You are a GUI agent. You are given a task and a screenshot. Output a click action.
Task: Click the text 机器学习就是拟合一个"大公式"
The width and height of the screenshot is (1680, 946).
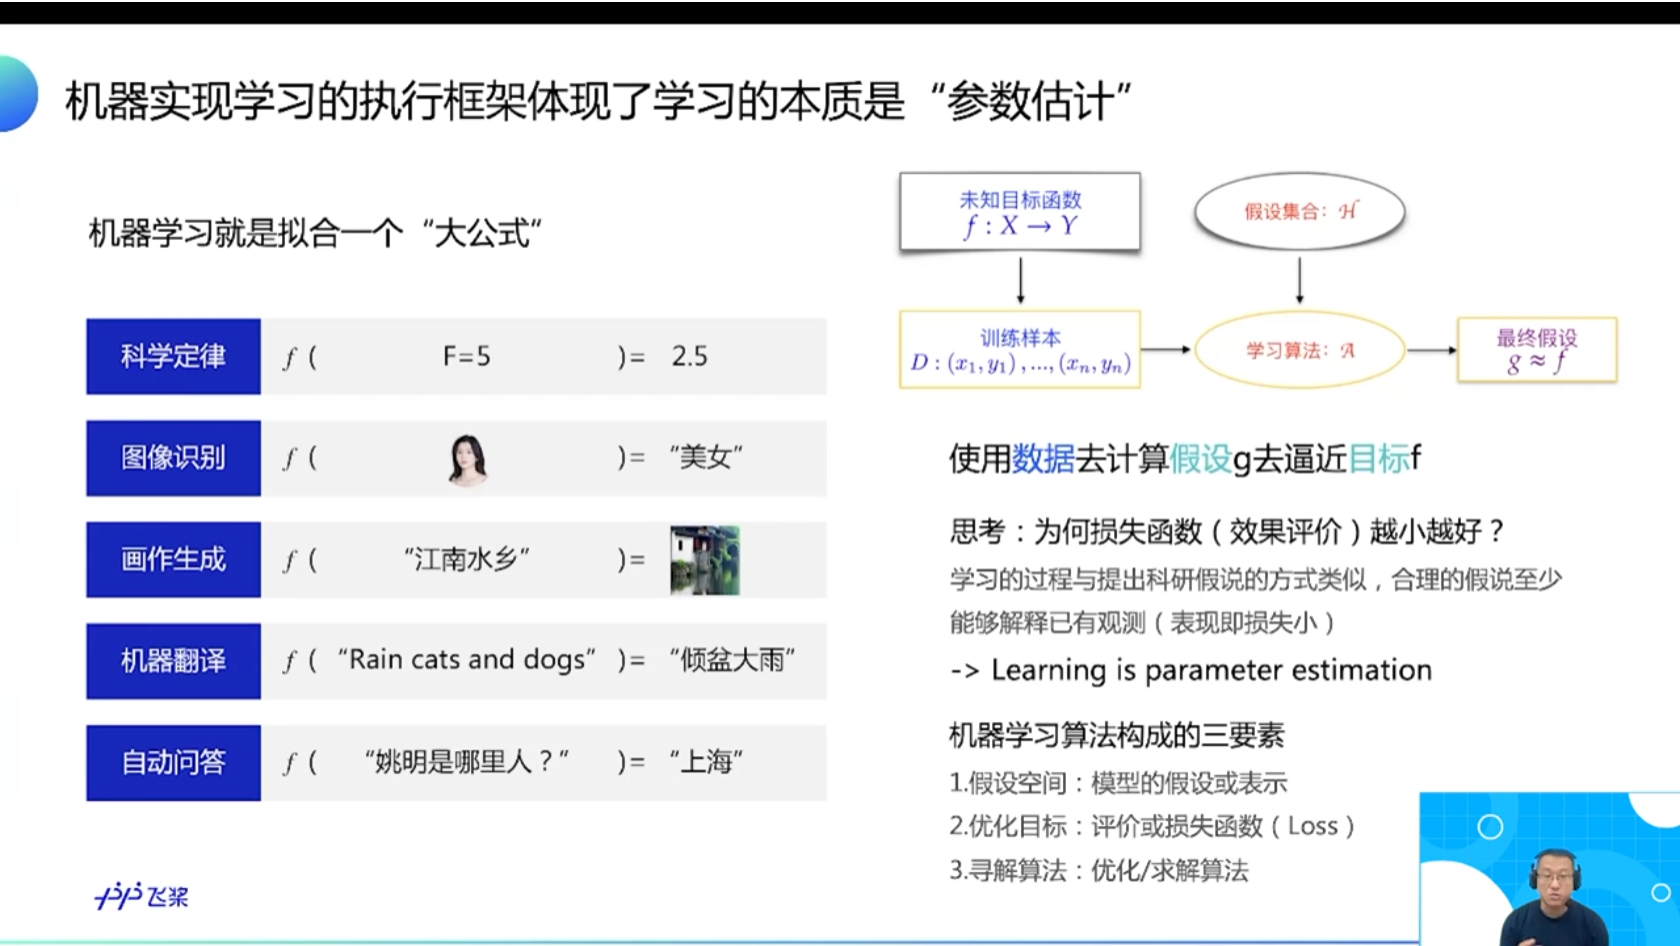[x=315, y=234]
